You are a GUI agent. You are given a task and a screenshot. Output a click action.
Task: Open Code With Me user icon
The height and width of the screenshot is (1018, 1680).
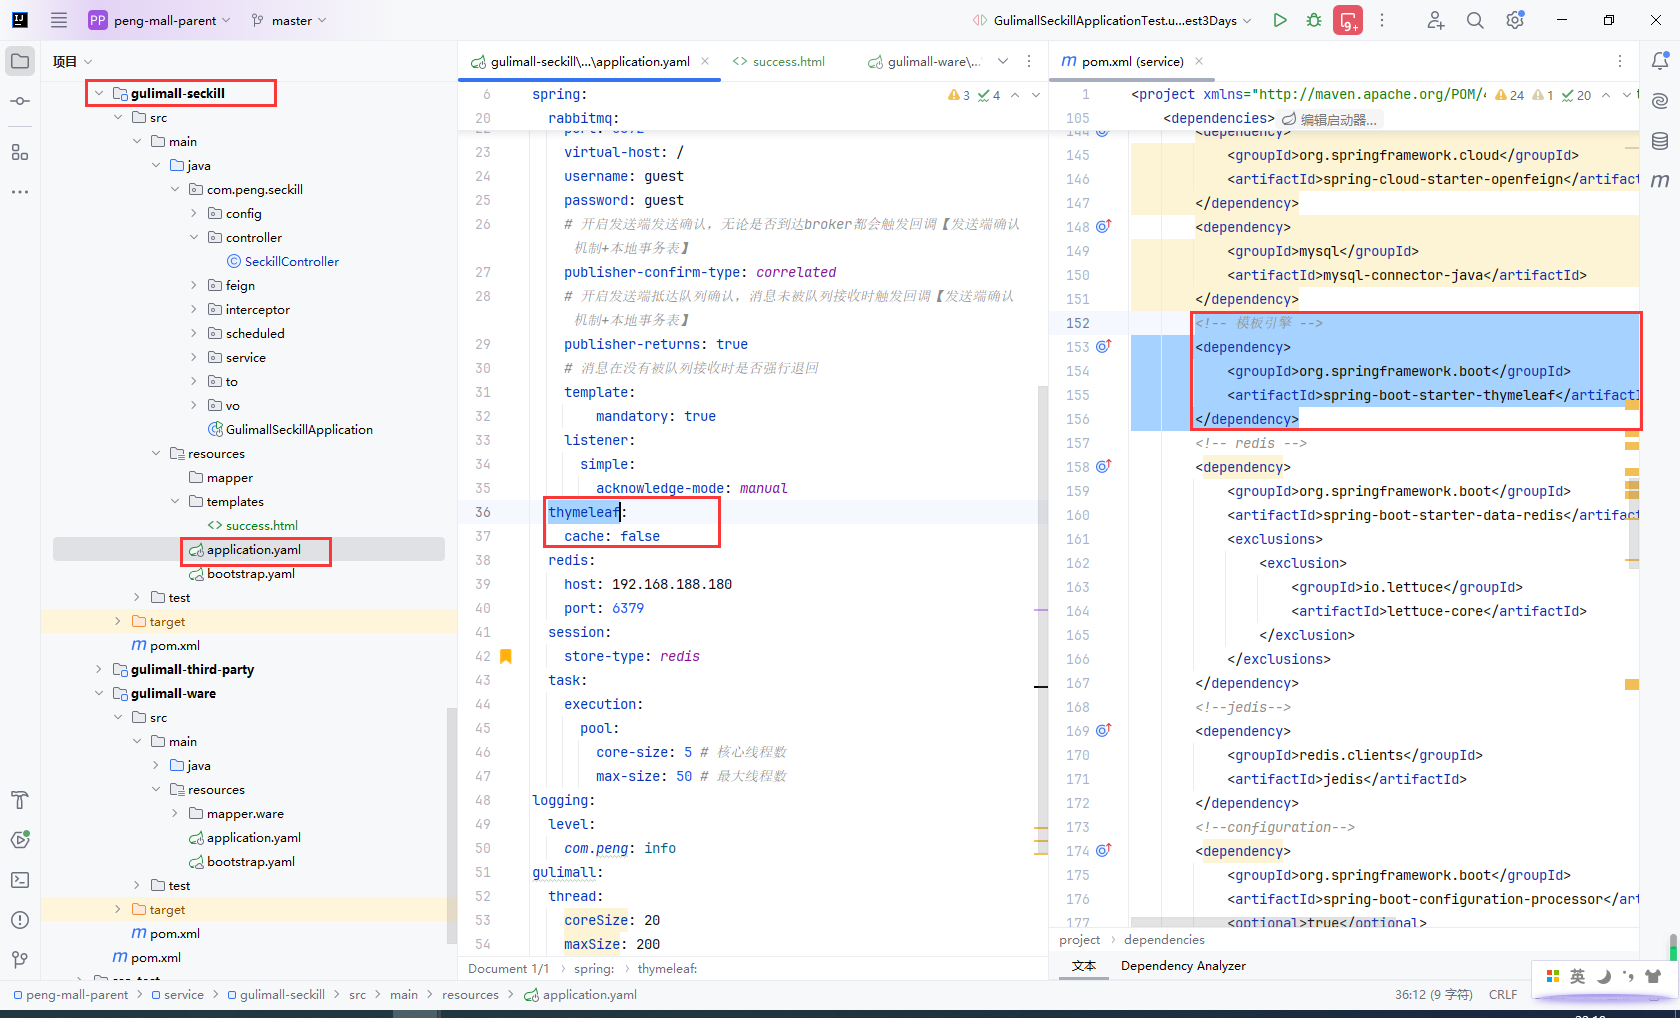tap(1436, 20)
